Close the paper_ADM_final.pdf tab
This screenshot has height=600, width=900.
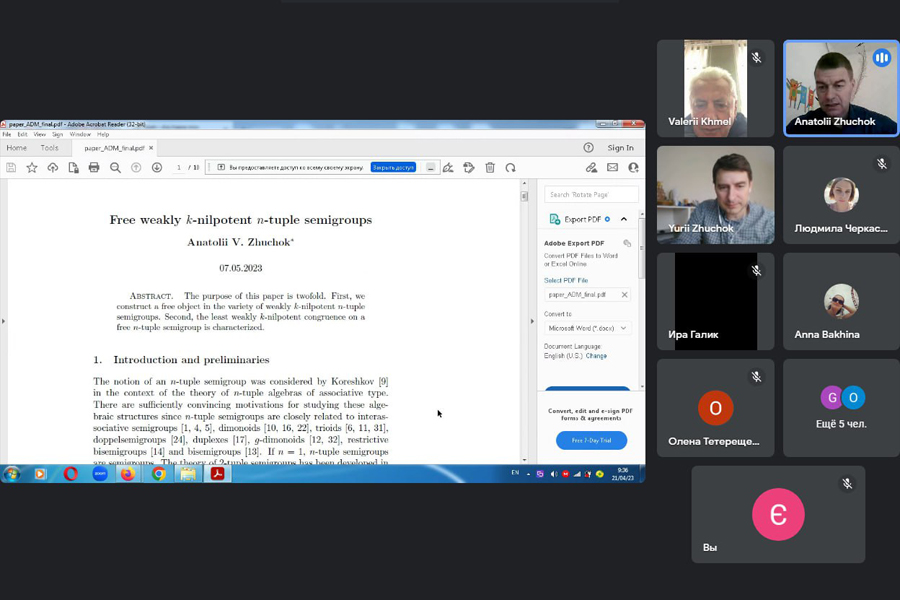pos(151,148)
